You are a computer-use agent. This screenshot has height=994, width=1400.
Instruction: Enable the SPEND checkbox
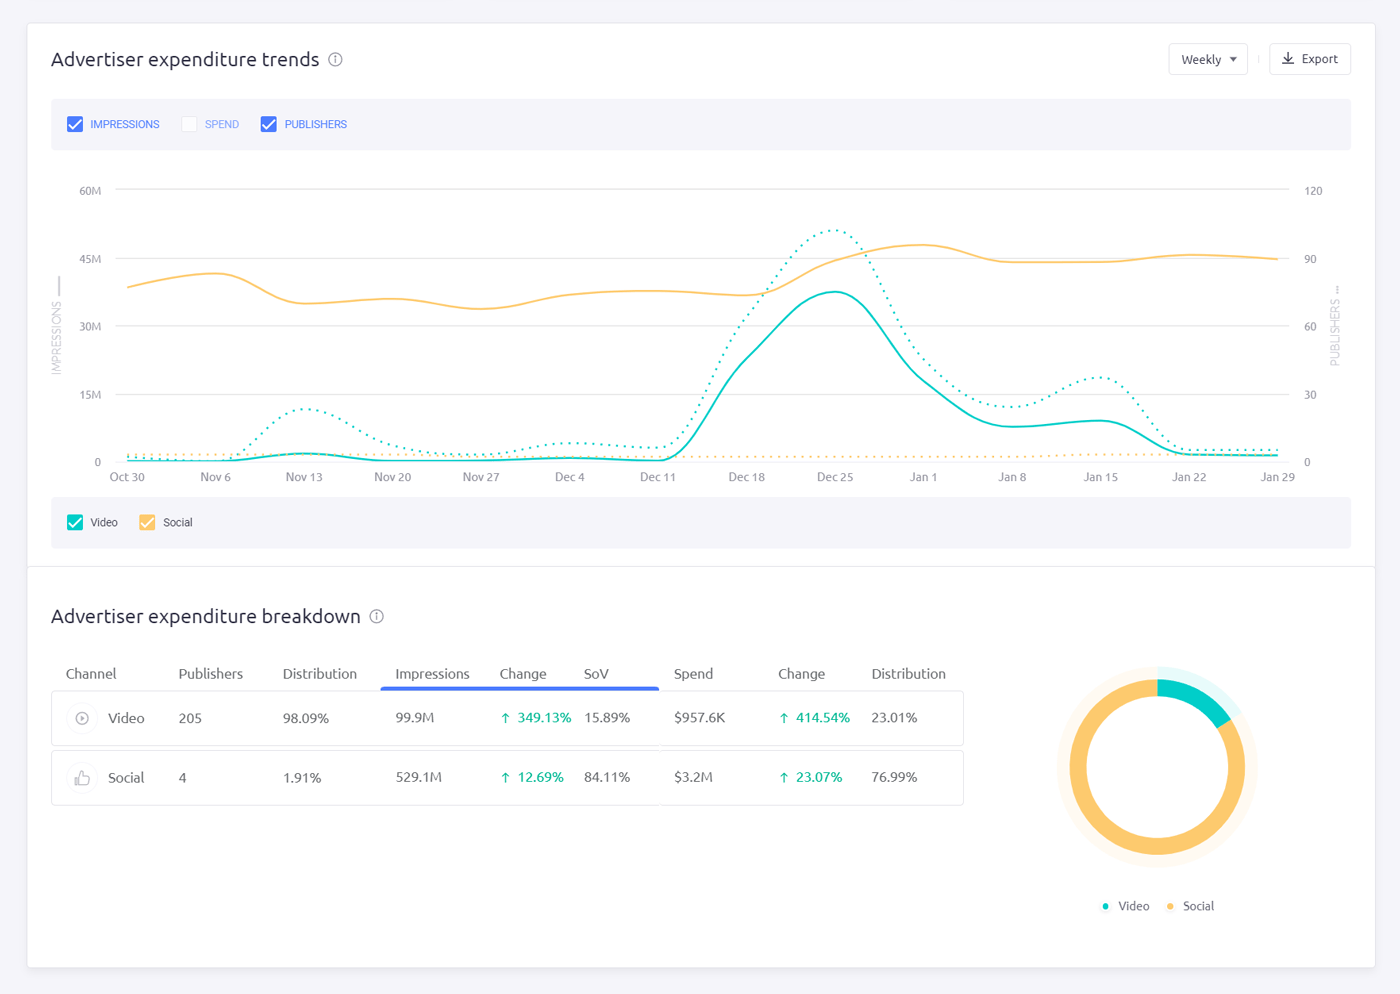pos(189,123)
